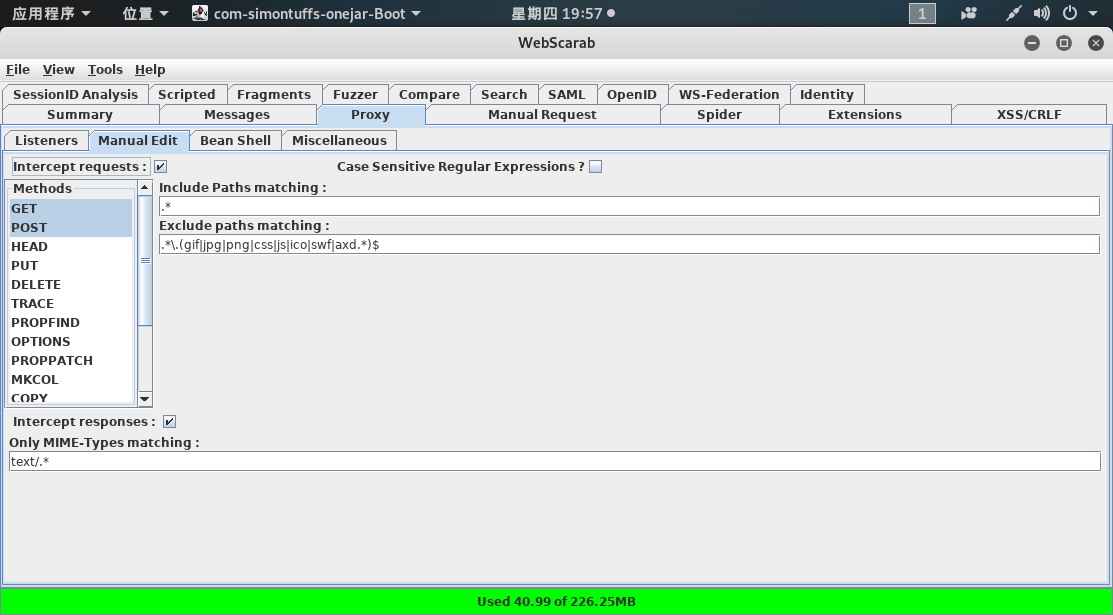This screenshot has width=1113, height=615.
Task: Show the Listeners sub-tab
Action: [x=47, y=141]
